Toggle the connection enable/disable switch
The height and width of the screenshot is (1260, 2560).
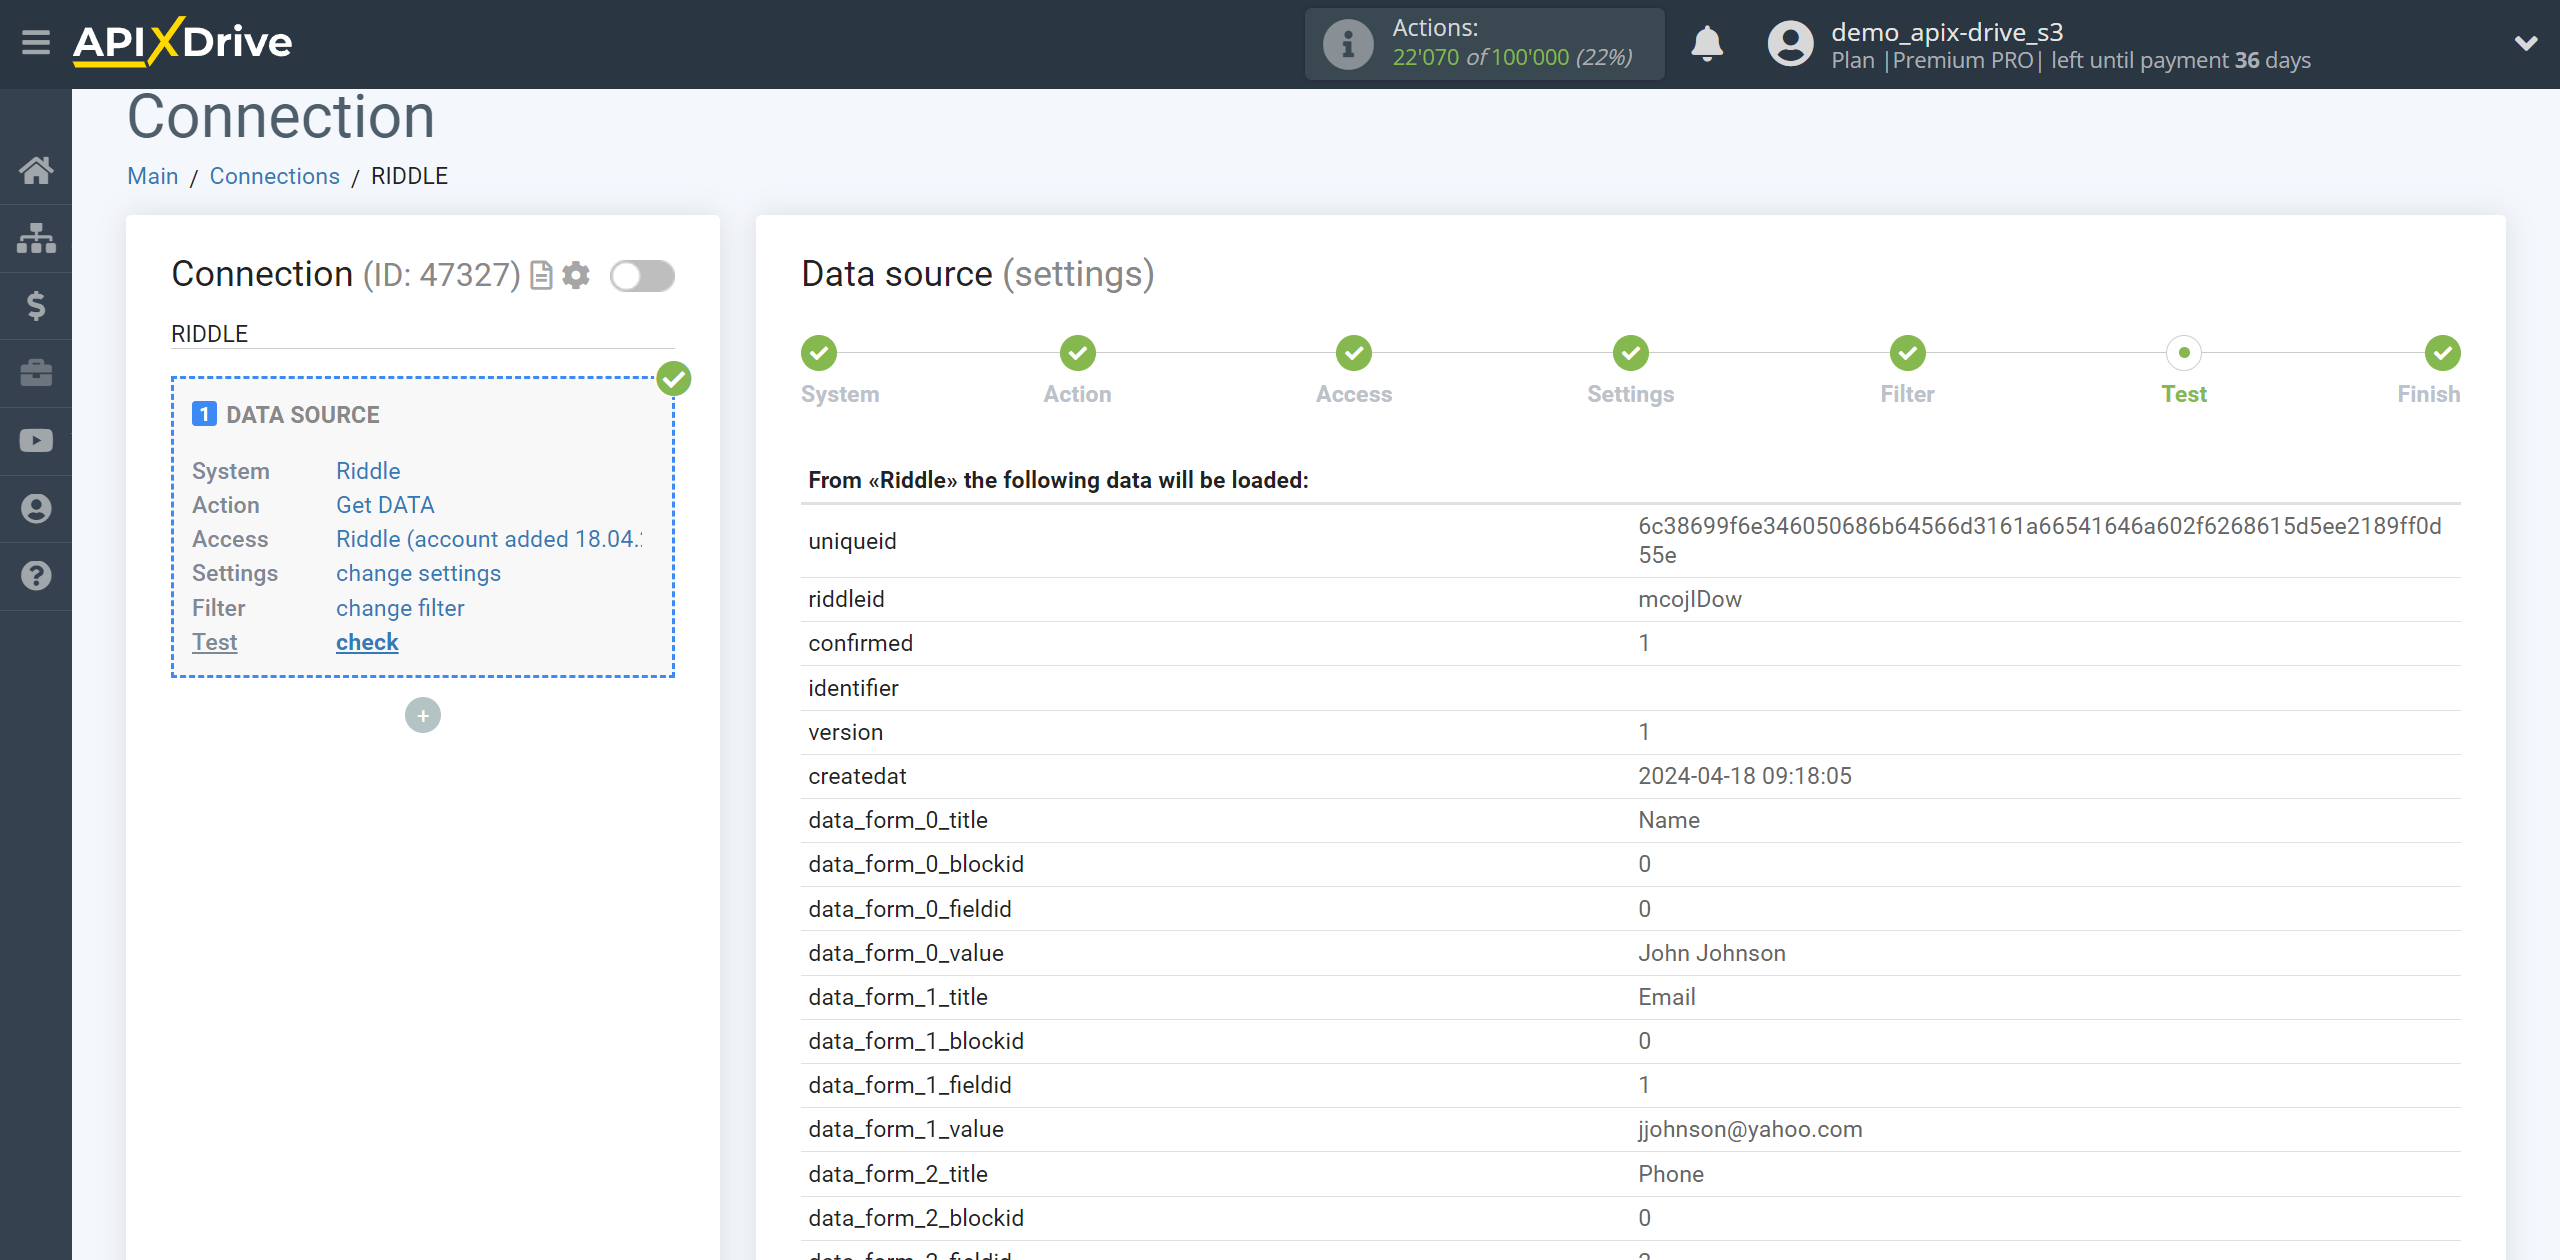coord(642,276)
